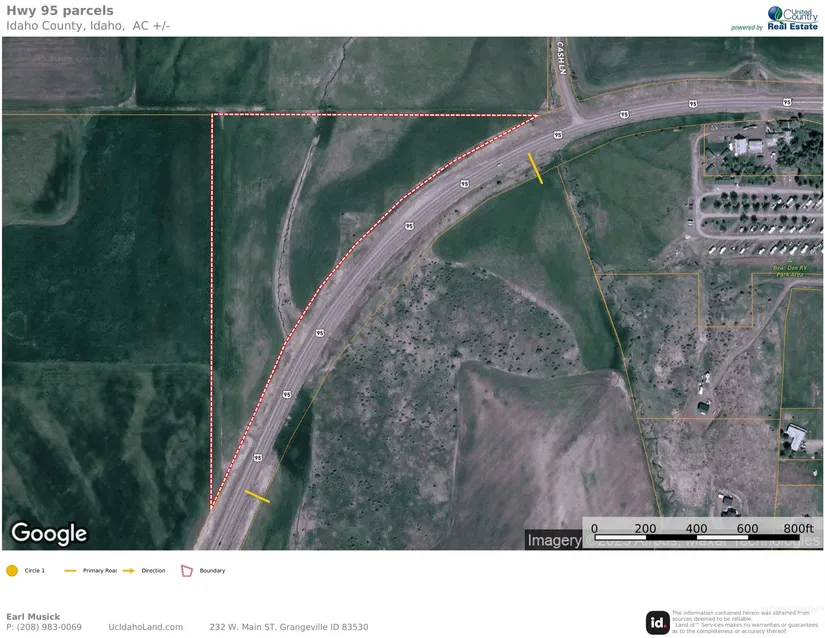This screenshot has width=825, height=638.
Task: Click the red Boundary polygon legend icon
Action: [186, 571]
